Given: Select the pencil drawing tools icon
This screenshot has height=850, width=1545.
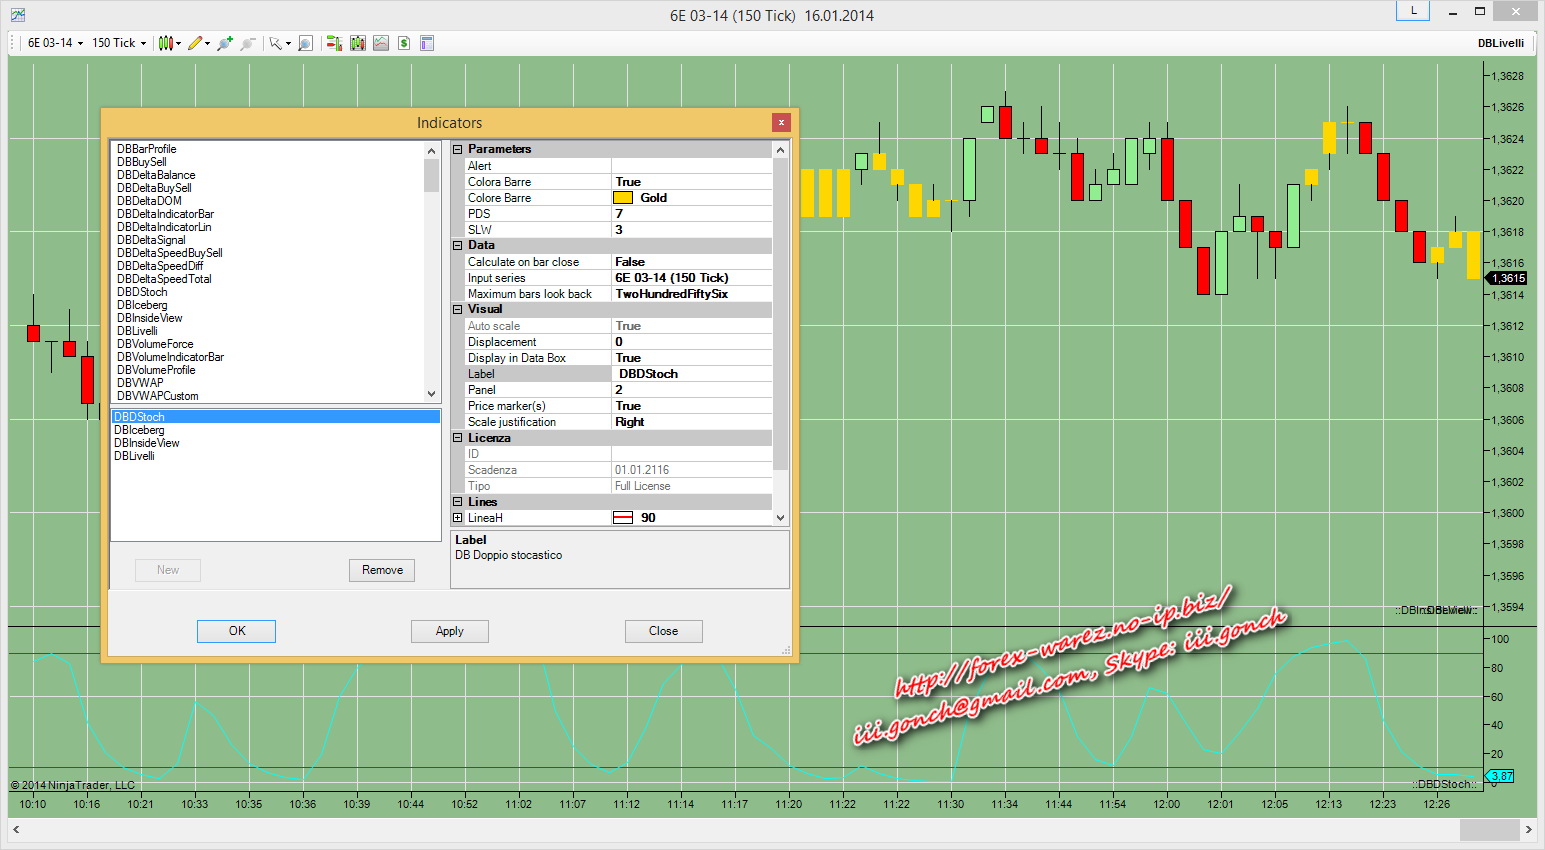Looking at the screenshot, I should (196, 43).
